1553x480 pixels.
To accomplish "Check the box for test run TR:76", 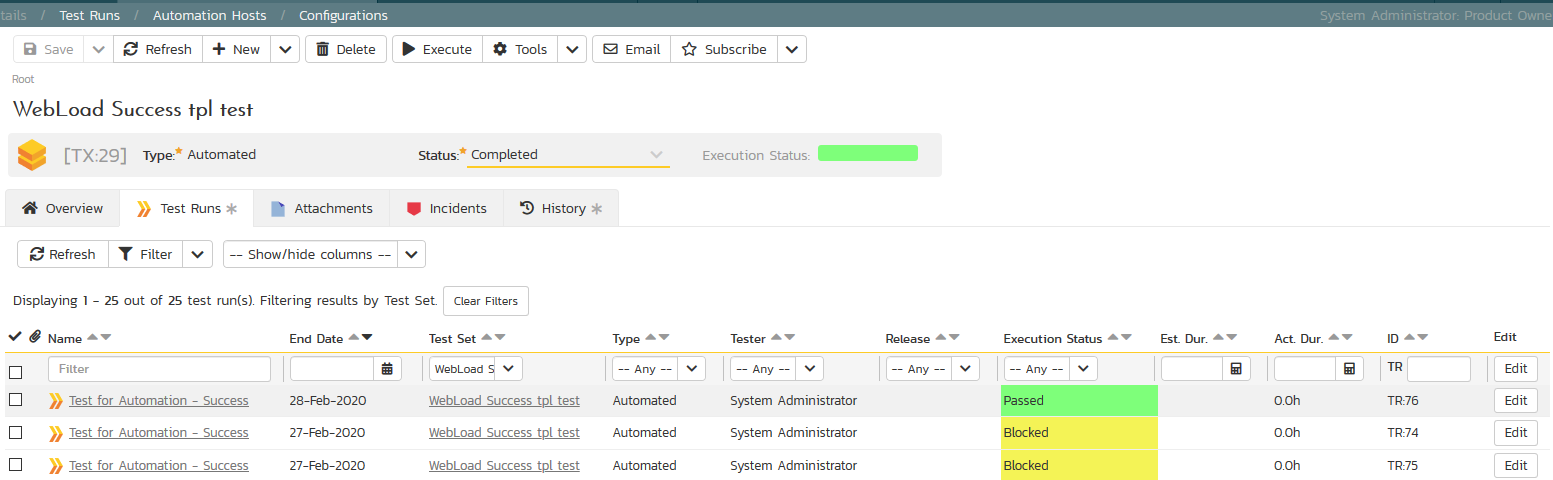I will (x=15, y=400).
